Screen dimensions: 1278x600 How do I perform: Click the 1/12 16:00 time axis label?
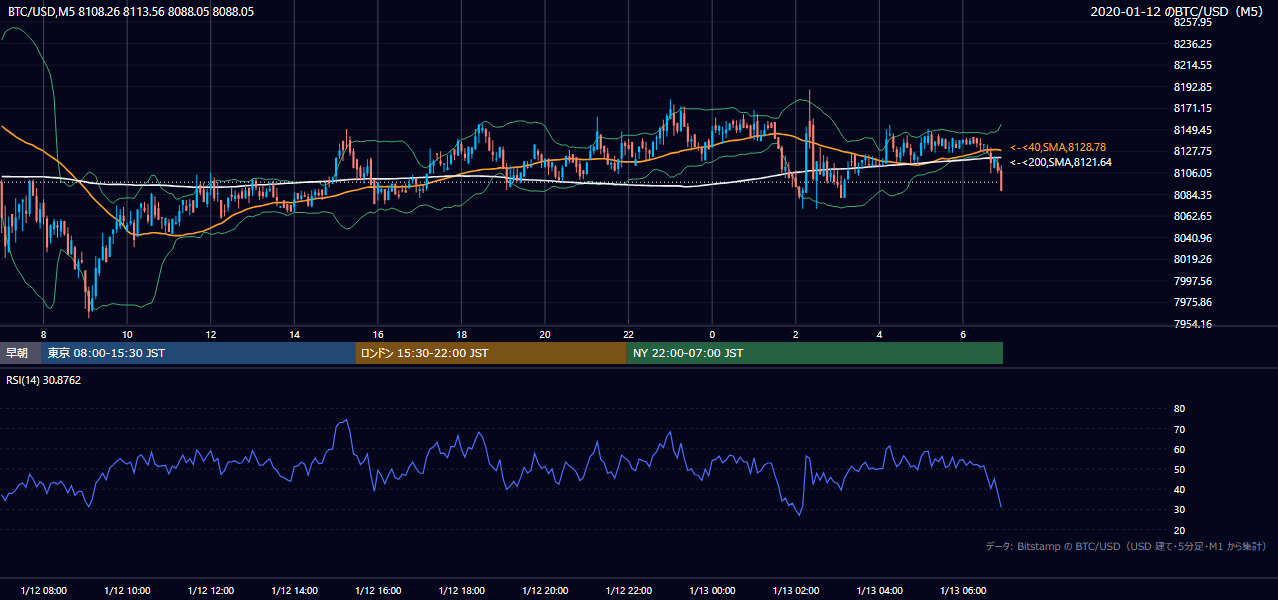tap(378, 591)
